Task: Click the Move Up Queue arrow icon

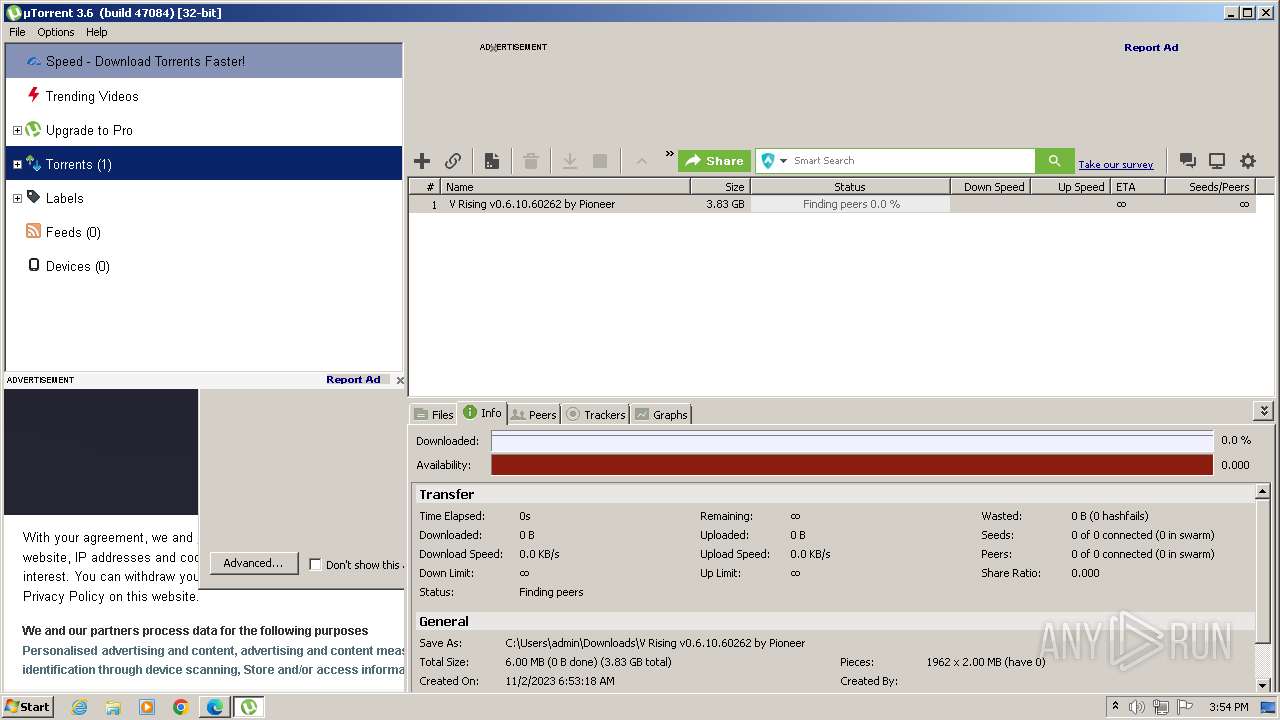Action: [641, 161]
